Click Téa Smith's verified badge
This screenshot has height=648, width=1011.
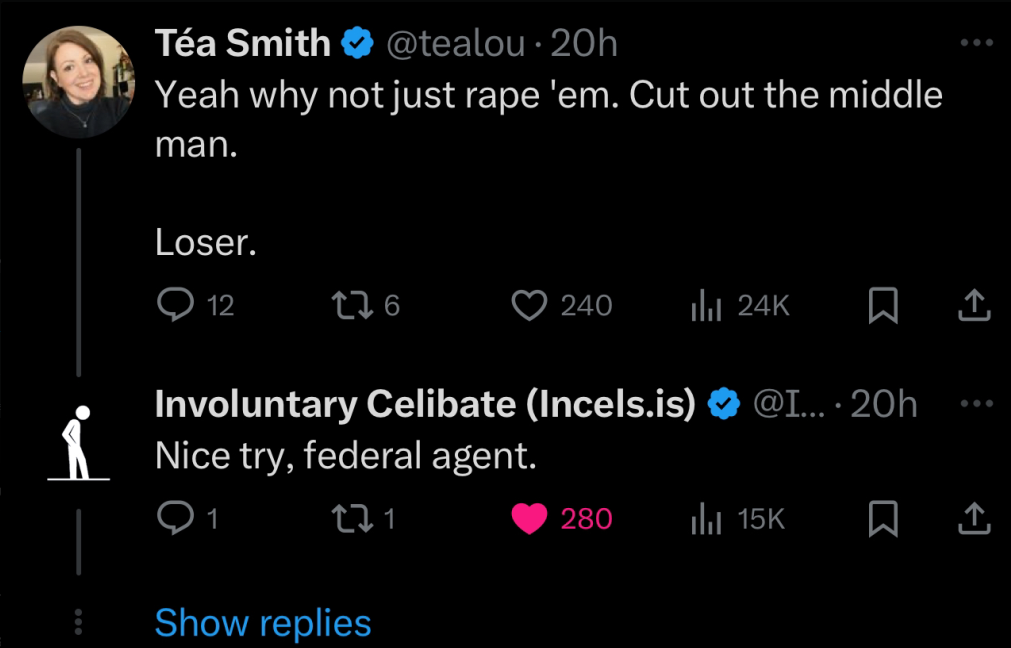tap(356, 42)
